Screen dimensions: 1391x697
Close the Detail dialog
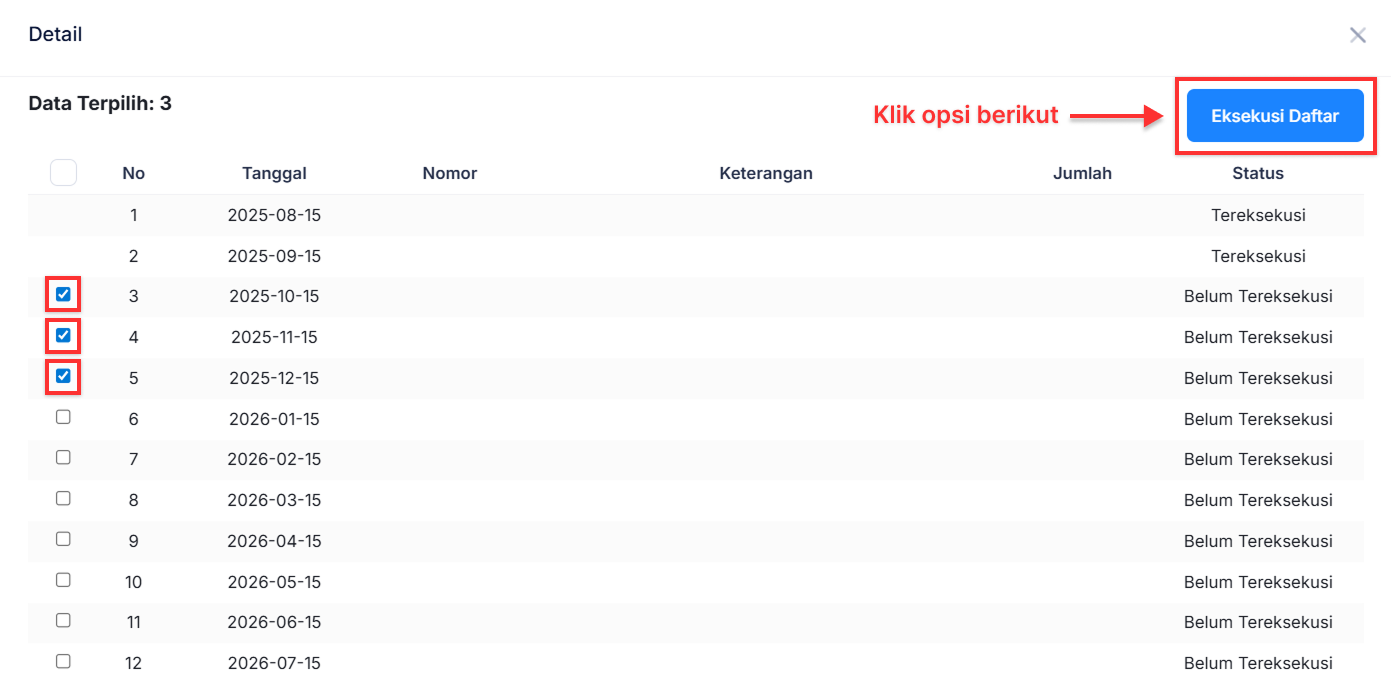pyautogui.click(x=1357, y=36)
